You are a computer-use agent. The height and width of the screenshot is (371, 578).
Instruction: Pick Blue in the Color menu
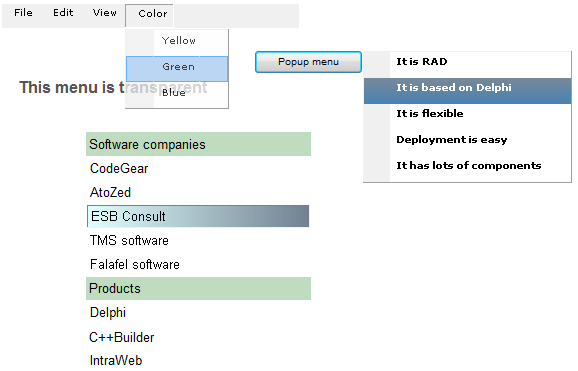[177, 94]
